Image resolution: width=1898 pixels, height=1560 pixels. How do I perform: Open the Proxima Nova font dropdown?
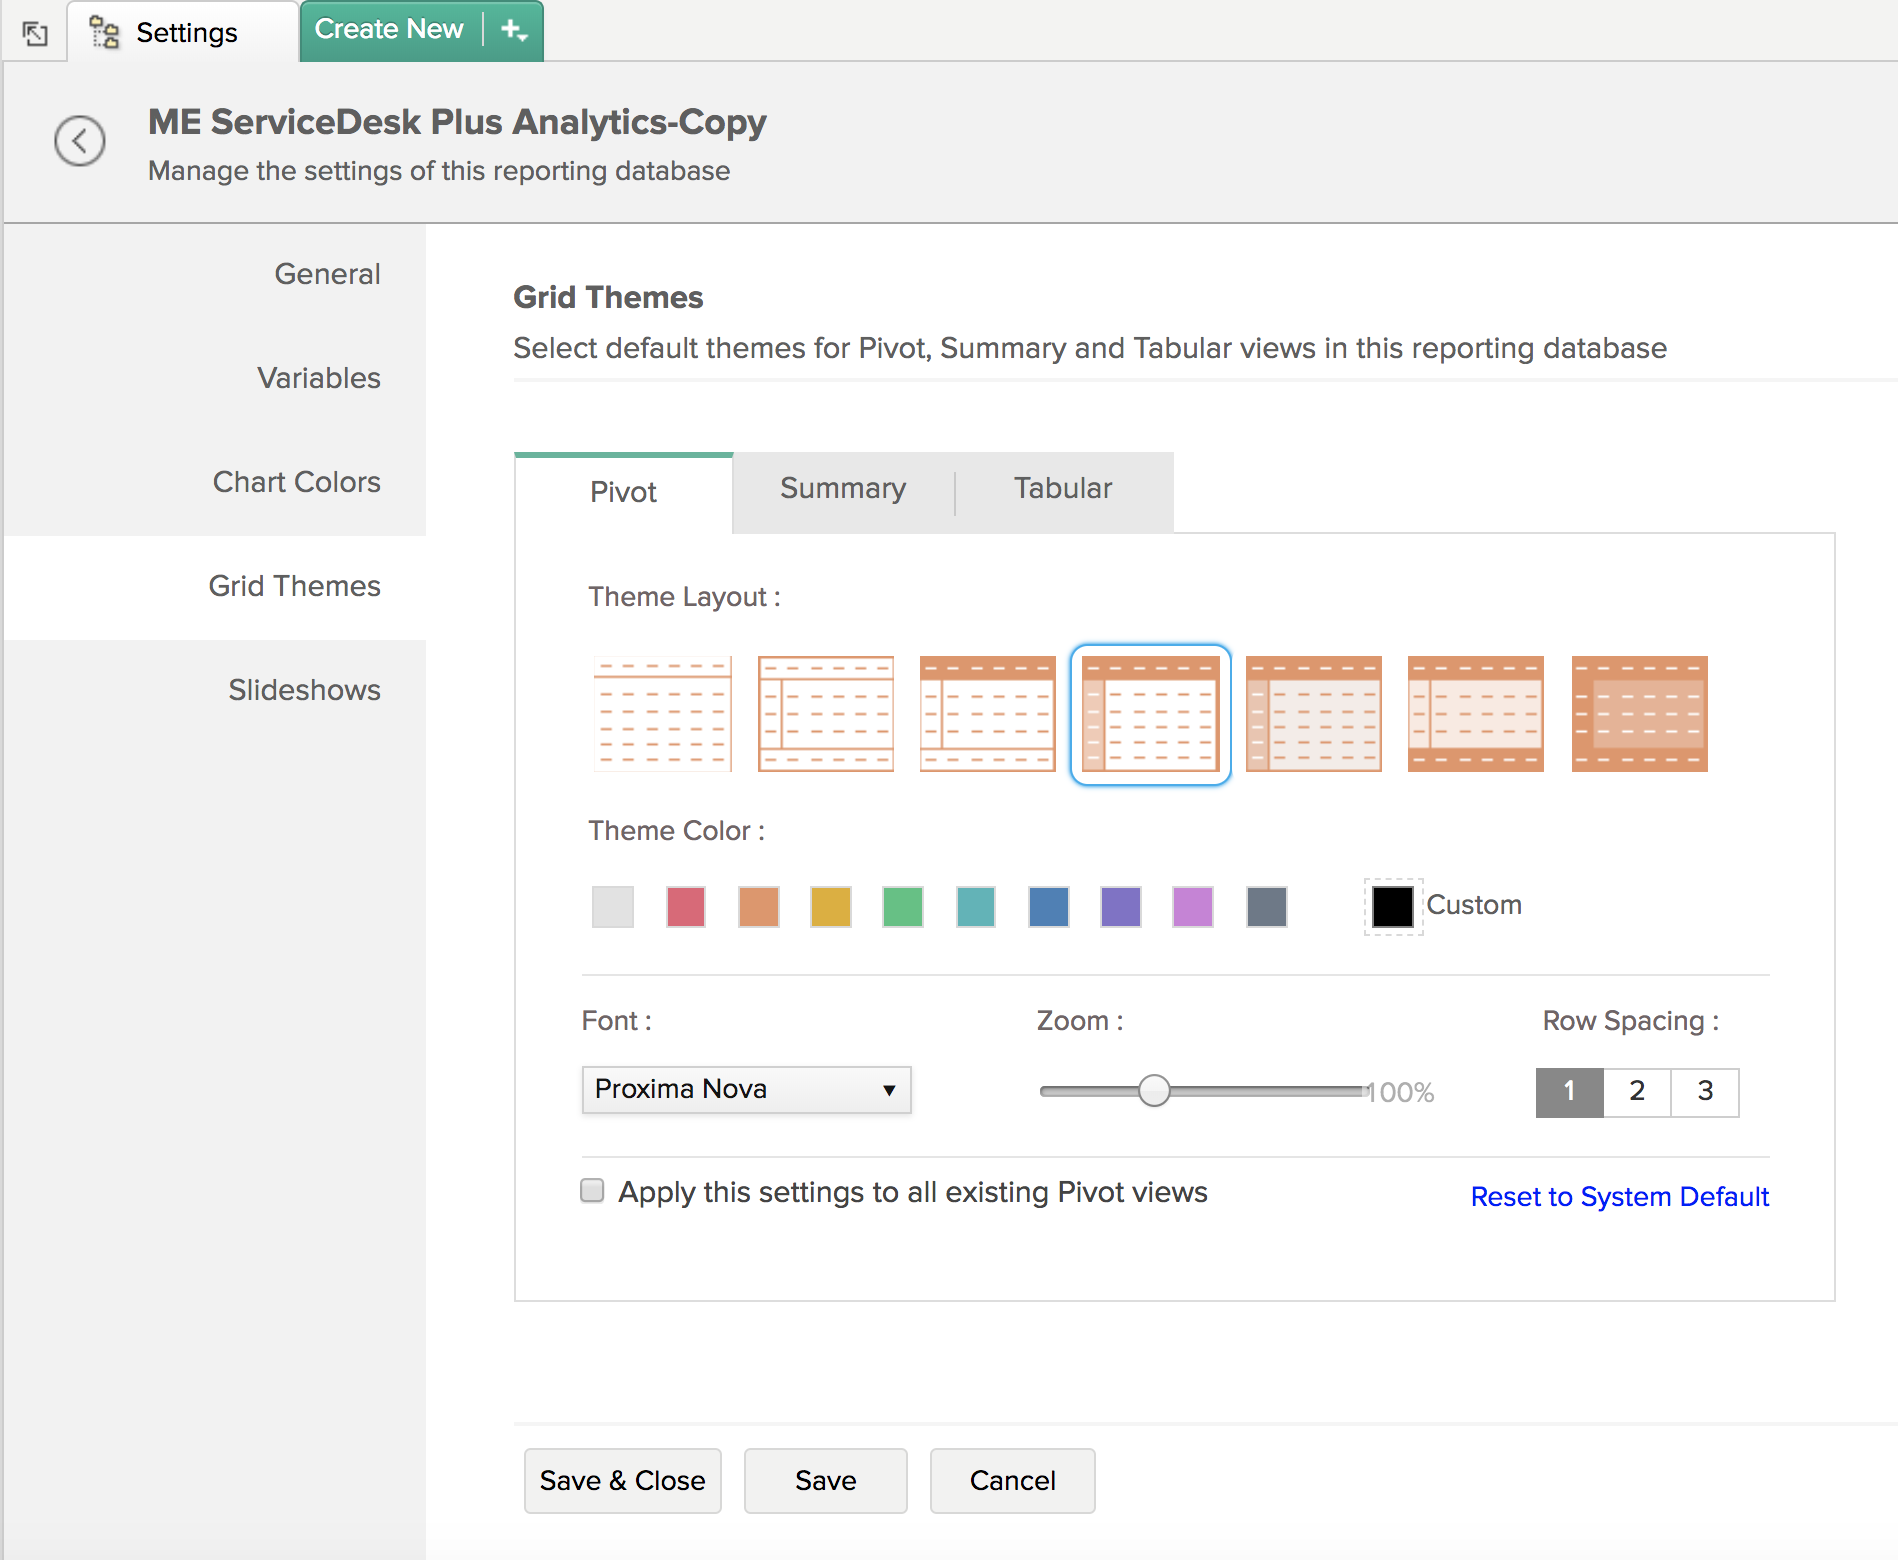(746, 1090)
